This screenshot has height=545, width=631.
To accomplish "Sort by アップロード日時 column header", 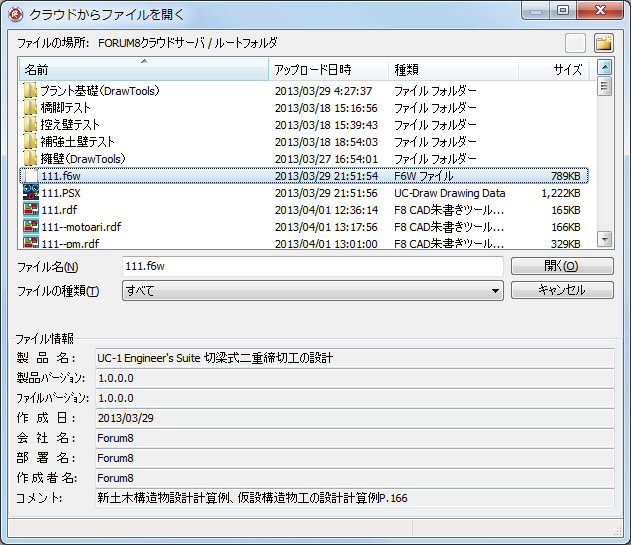I will 328,69.
